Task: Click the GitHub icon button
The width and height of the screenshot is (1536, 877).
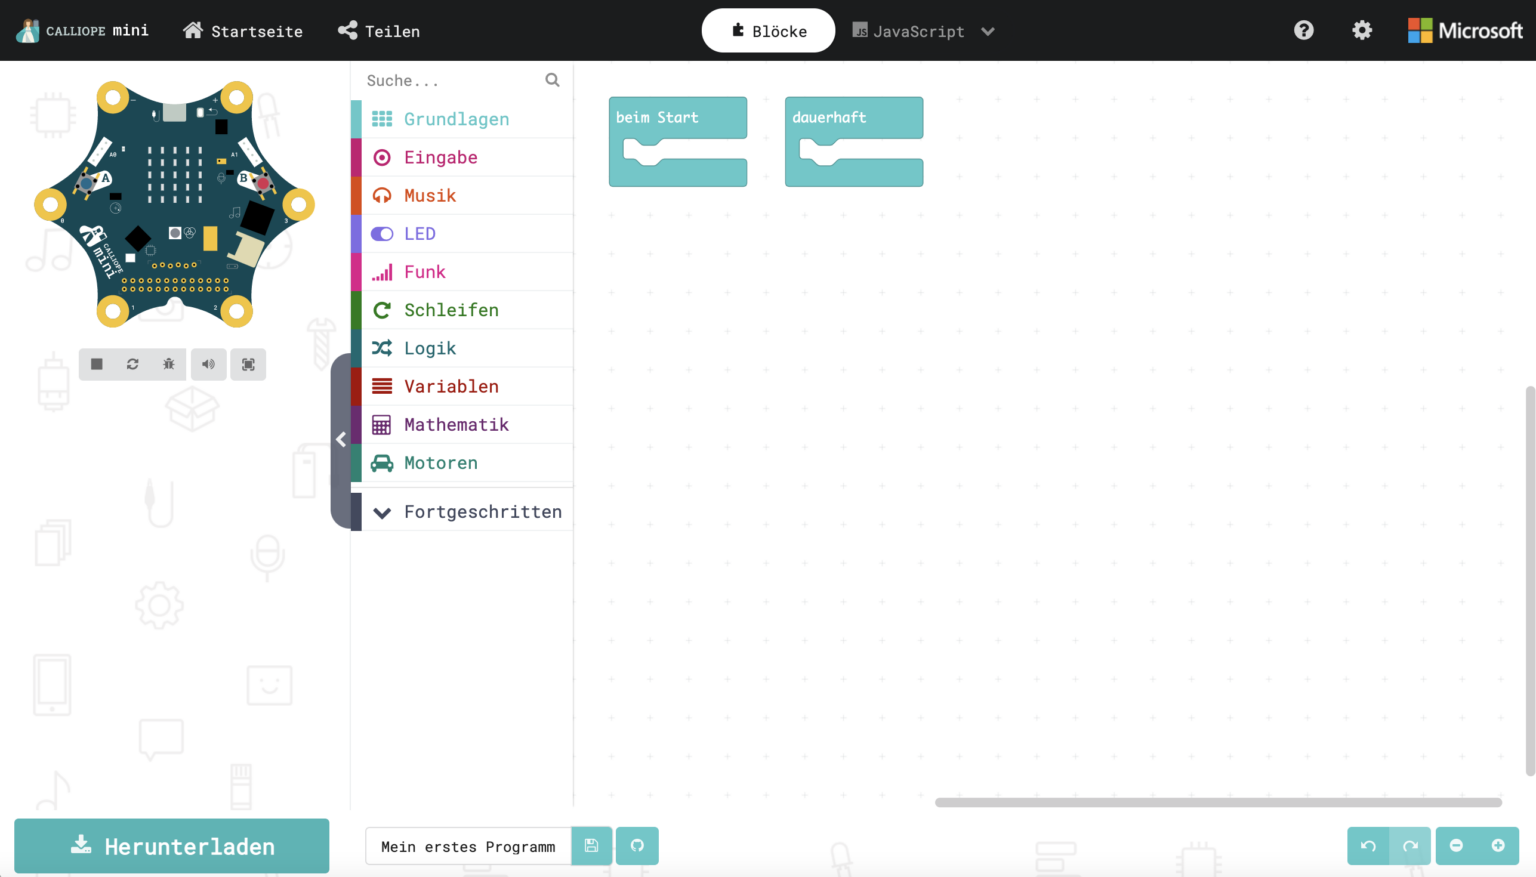Action: click(637, 846)
